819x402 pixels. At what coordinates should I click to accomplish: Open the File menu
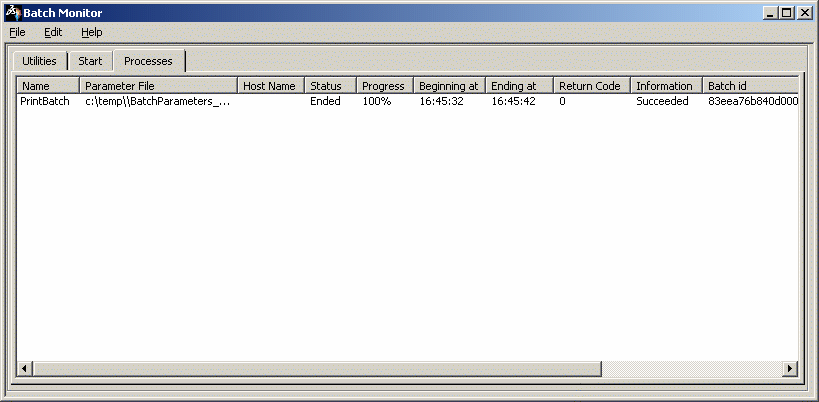17,32
